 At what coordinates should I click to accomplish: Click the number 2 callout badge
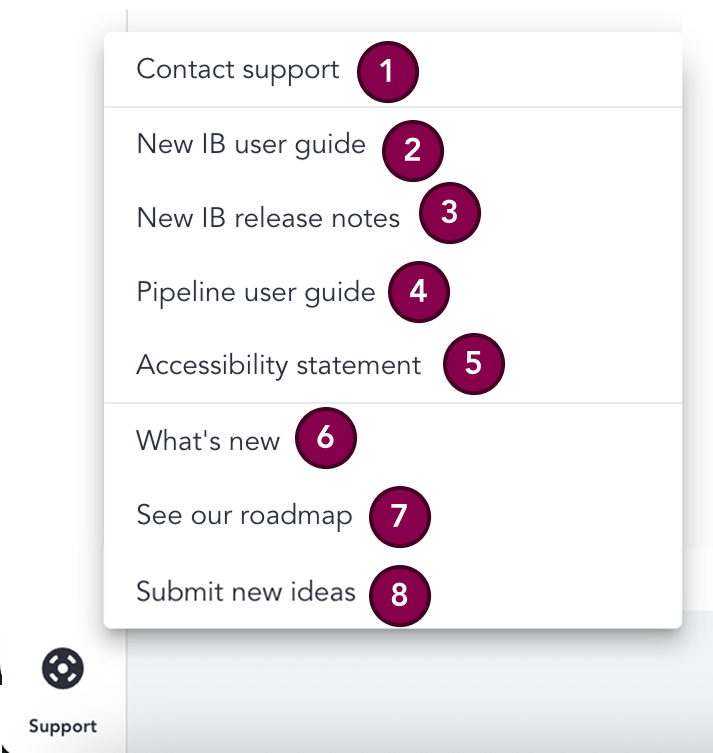pyautogui.click(x=412, y=150)
